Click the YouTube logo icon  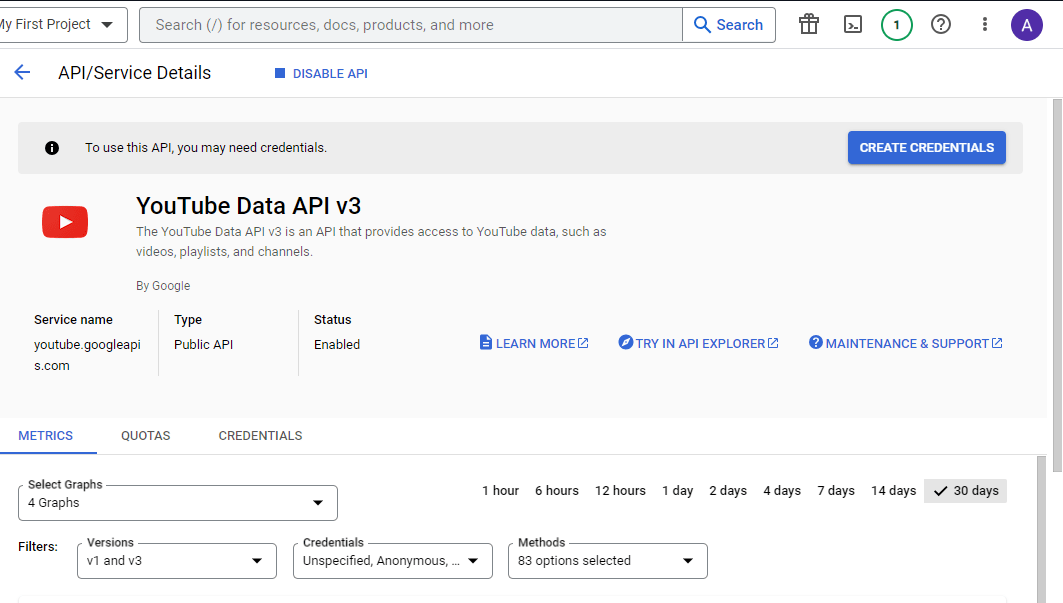(65, 222)
